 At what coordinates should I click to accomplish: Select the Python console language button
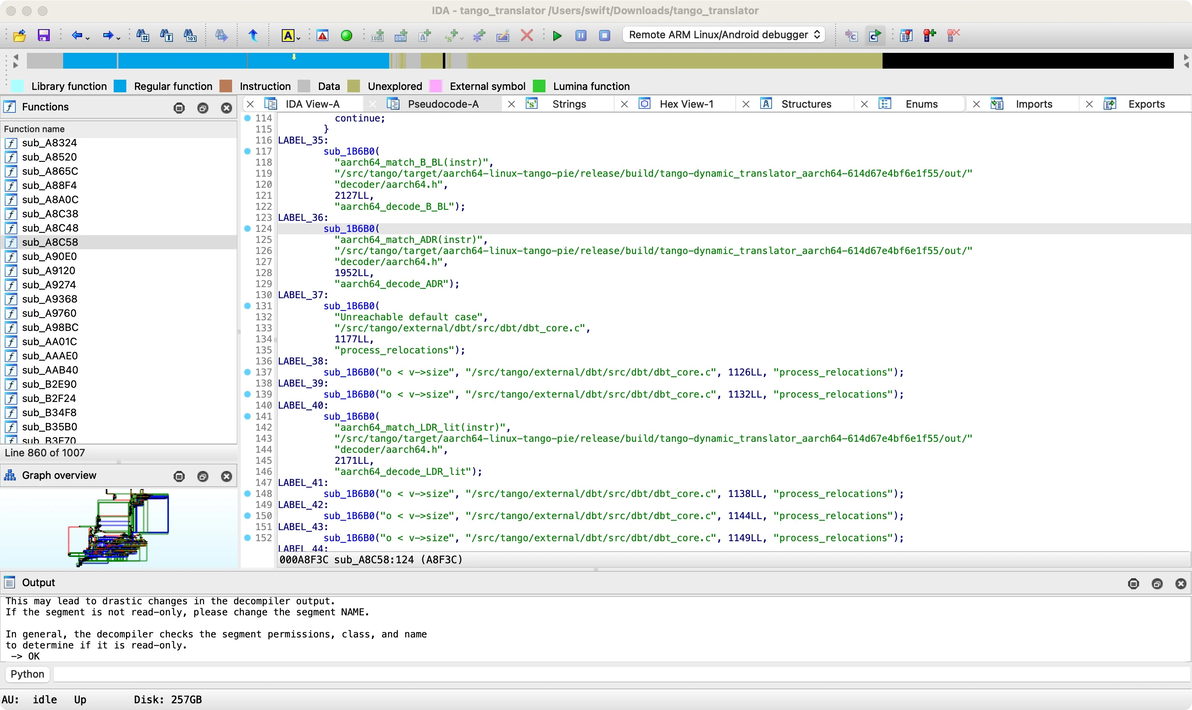click(x=28, y=674)
